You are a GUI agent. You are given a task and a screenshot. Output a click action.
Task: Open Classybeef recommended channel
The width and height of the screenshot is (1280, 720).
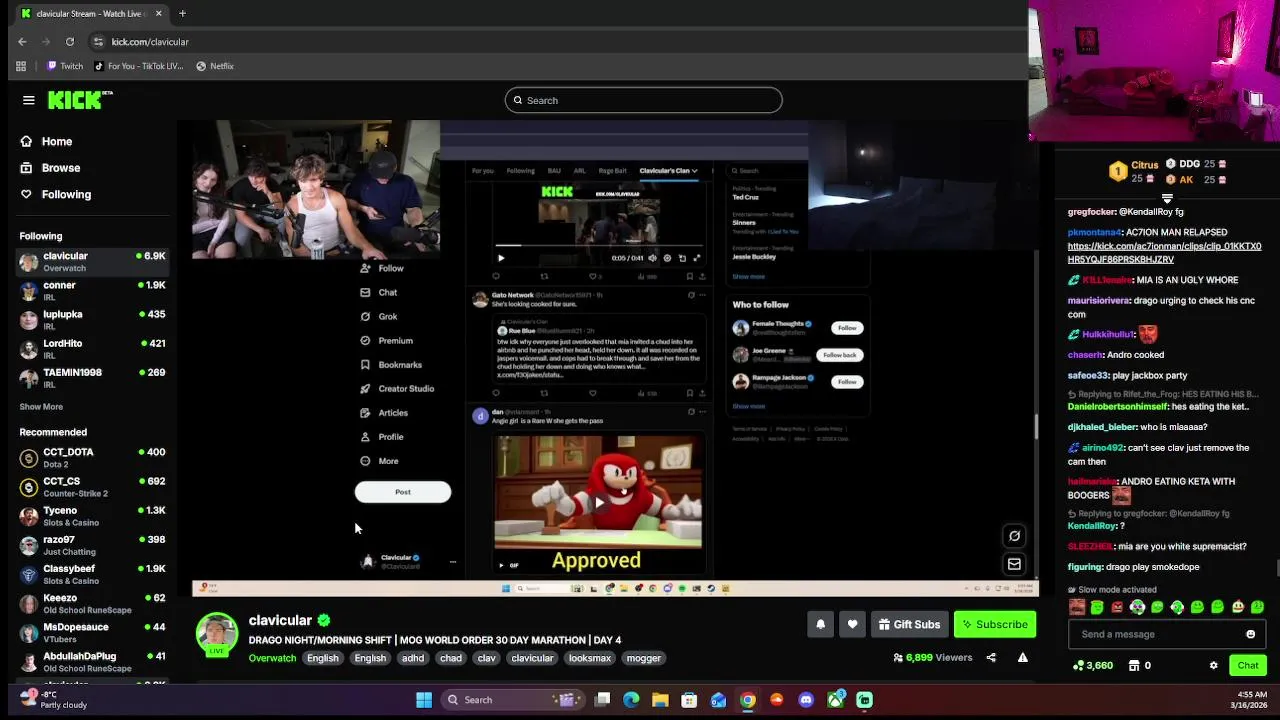click(x=92, y=574)
